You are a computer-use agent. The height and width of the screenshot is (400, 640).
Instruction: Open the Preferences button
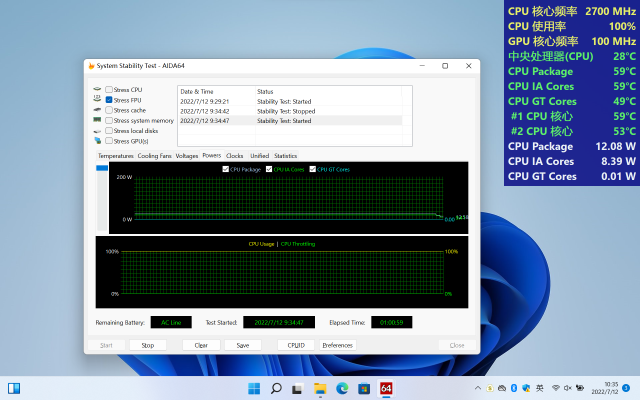338,345
